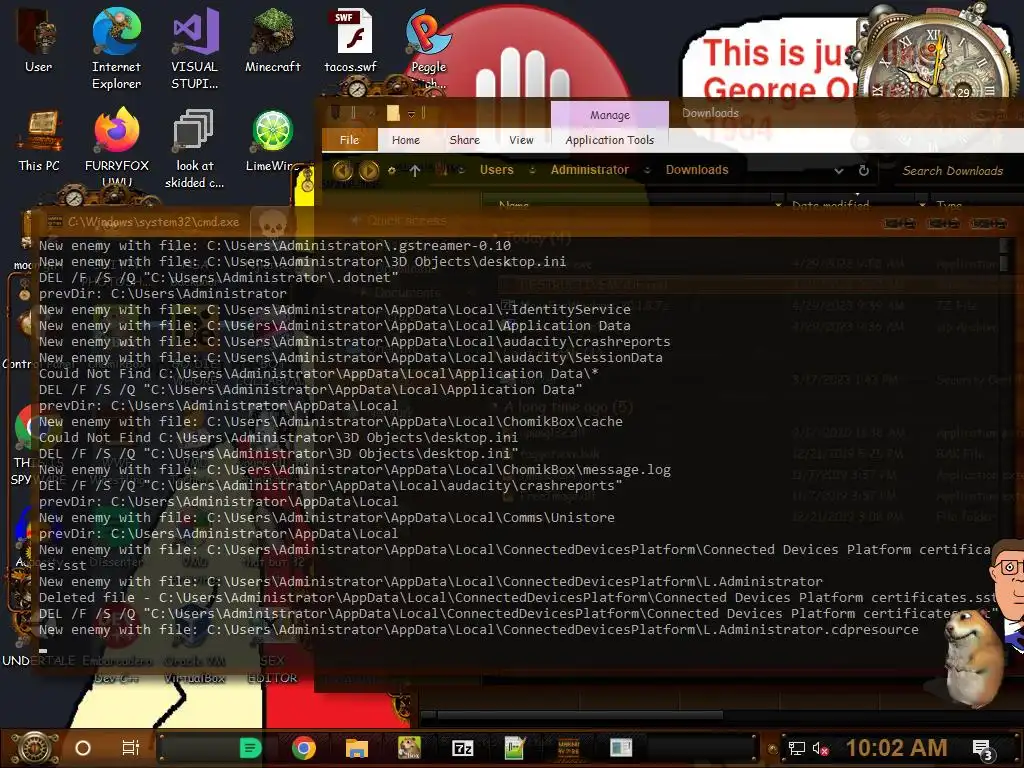The height and width of the screenshot is (768, 1024).
Task: Select the tacos.swf file on desktop
Action: click(351, 40)
